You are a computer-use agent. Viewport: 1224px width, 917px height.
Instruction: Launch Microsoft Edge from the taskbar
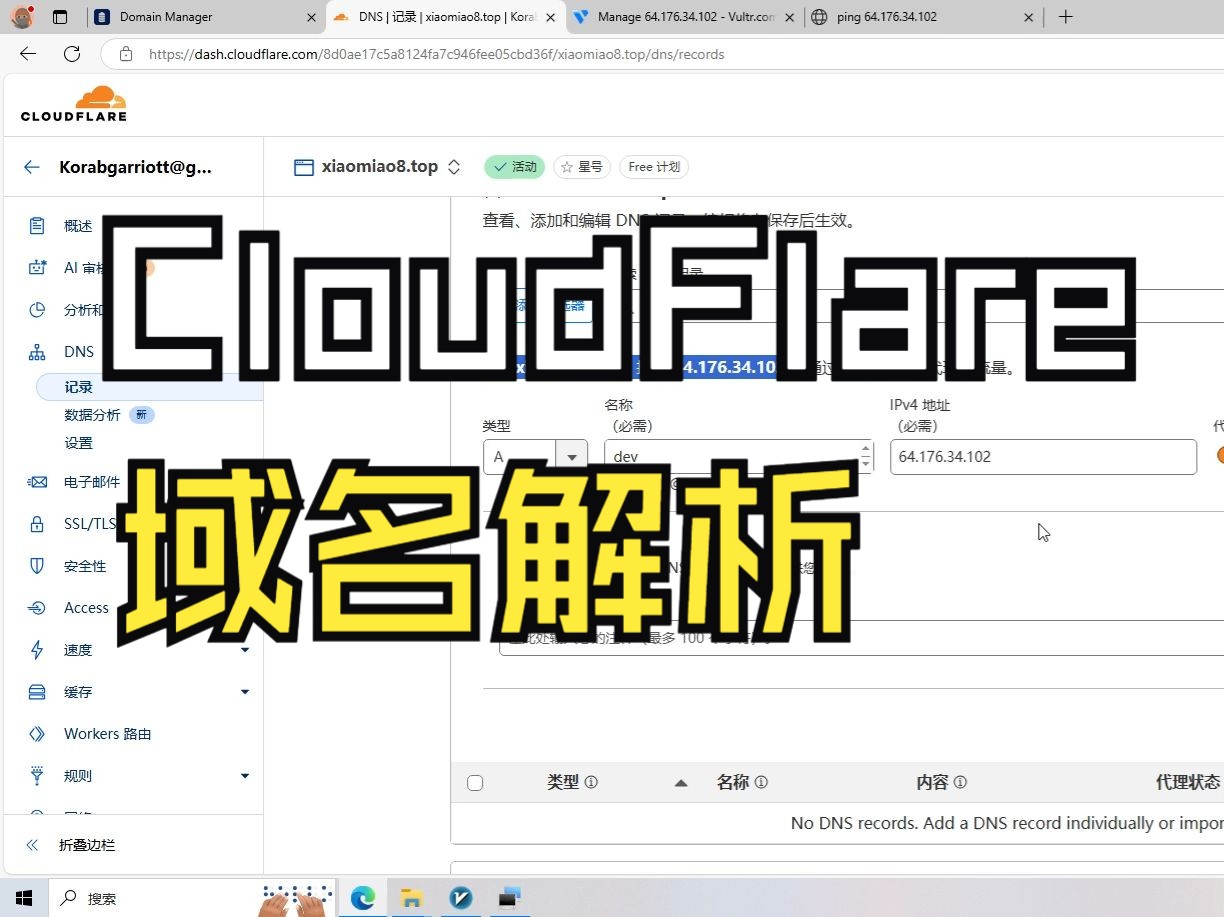pos(362,898)
